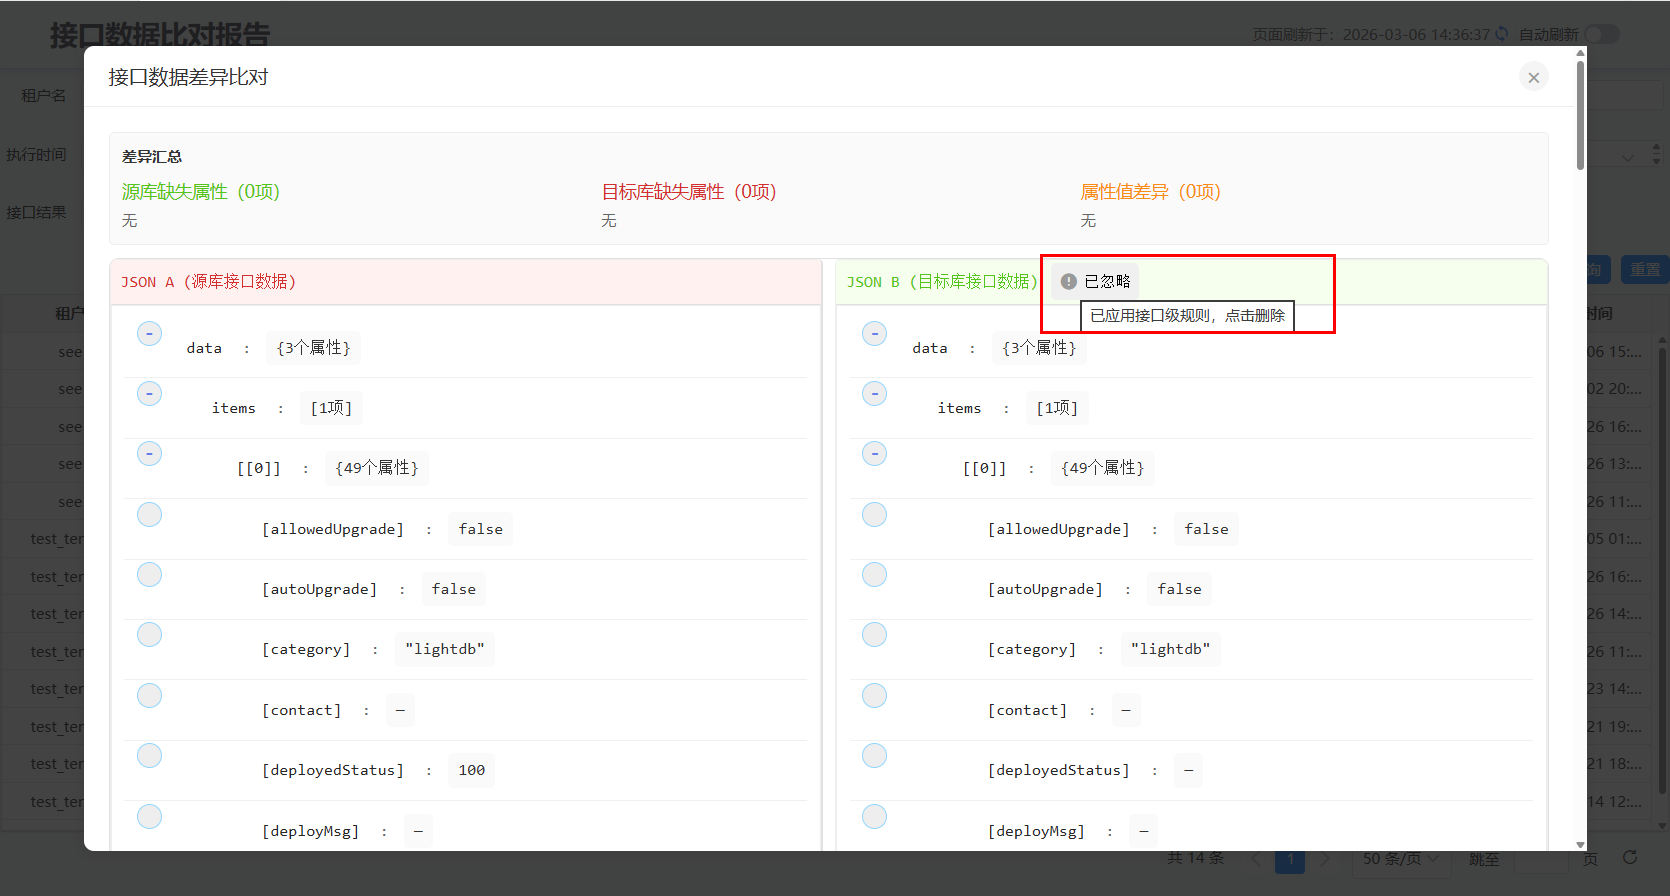The height and width of the screenshot is (896, 1670).
Task: Collapse data node in JSON A panel
Action: coord(149,334)
